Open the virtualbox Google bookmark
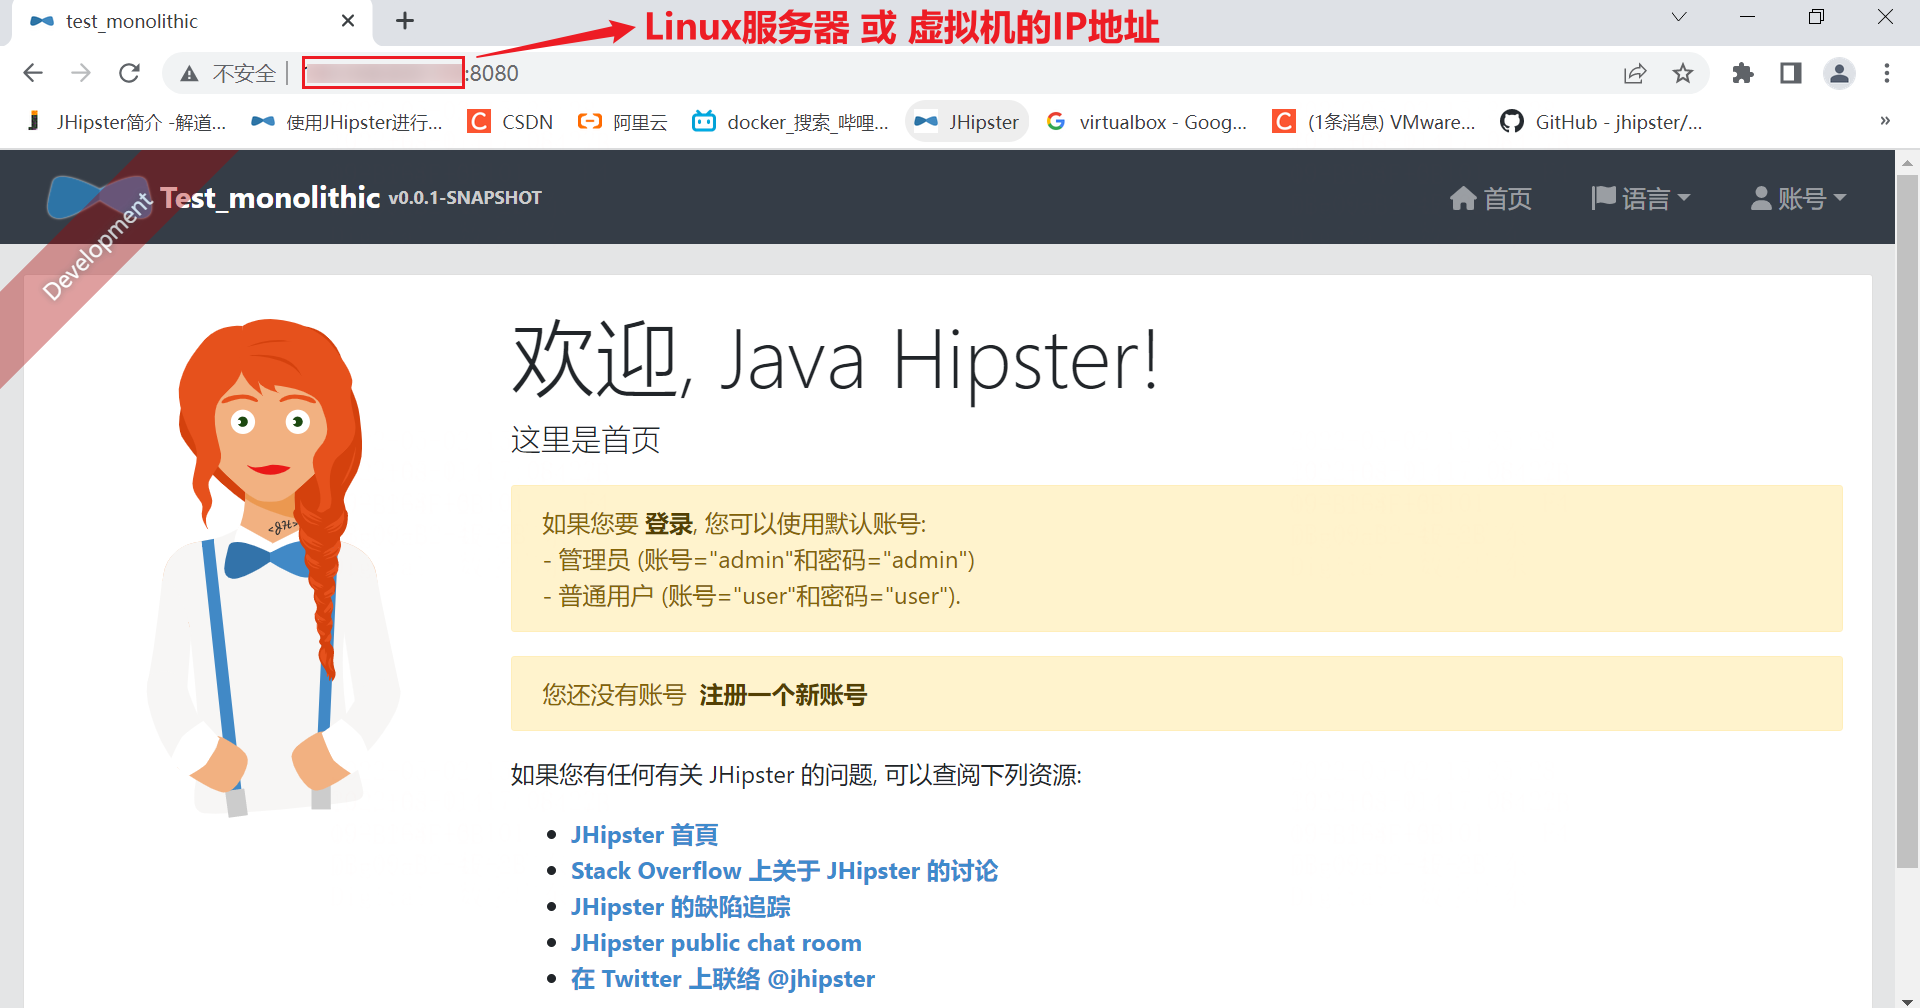1920x1008 pixels. point(1146,122)
